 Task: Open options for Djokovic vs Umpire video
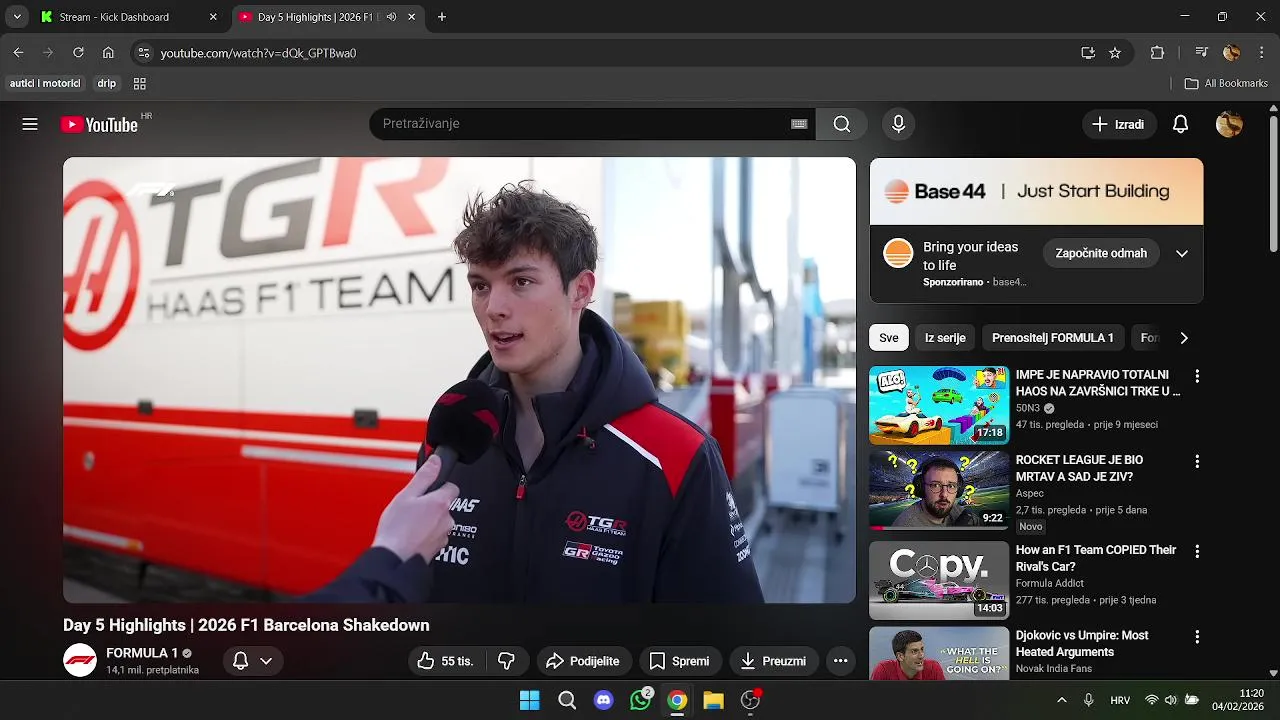click(x=1196, y=636)
